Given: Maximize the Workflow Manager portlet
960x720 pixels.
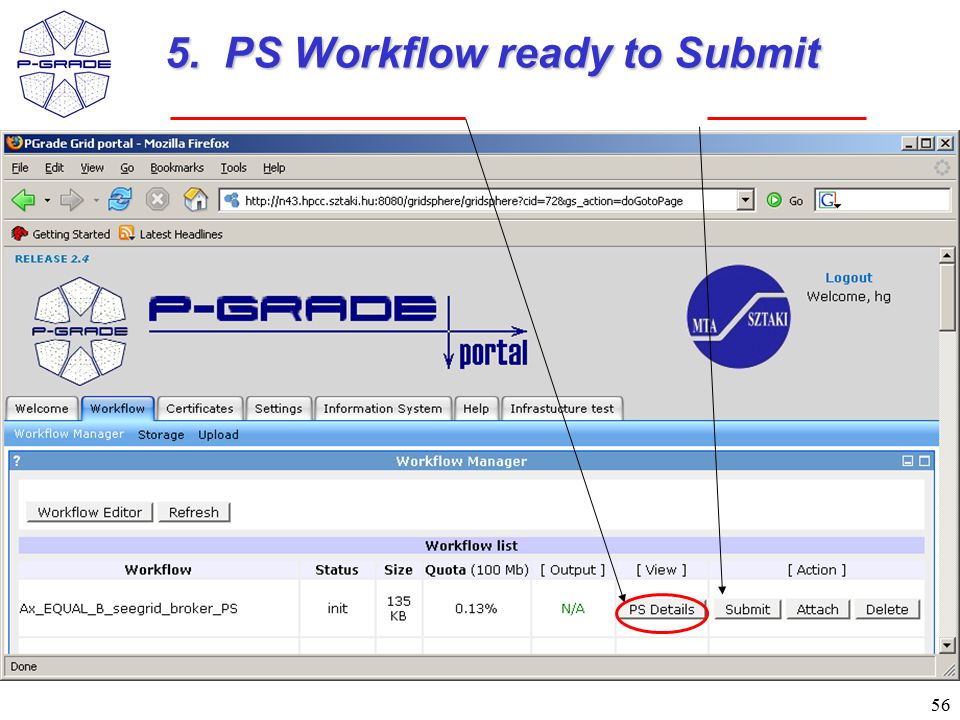Looking at the screenshot, I should [x=924, y=461].
